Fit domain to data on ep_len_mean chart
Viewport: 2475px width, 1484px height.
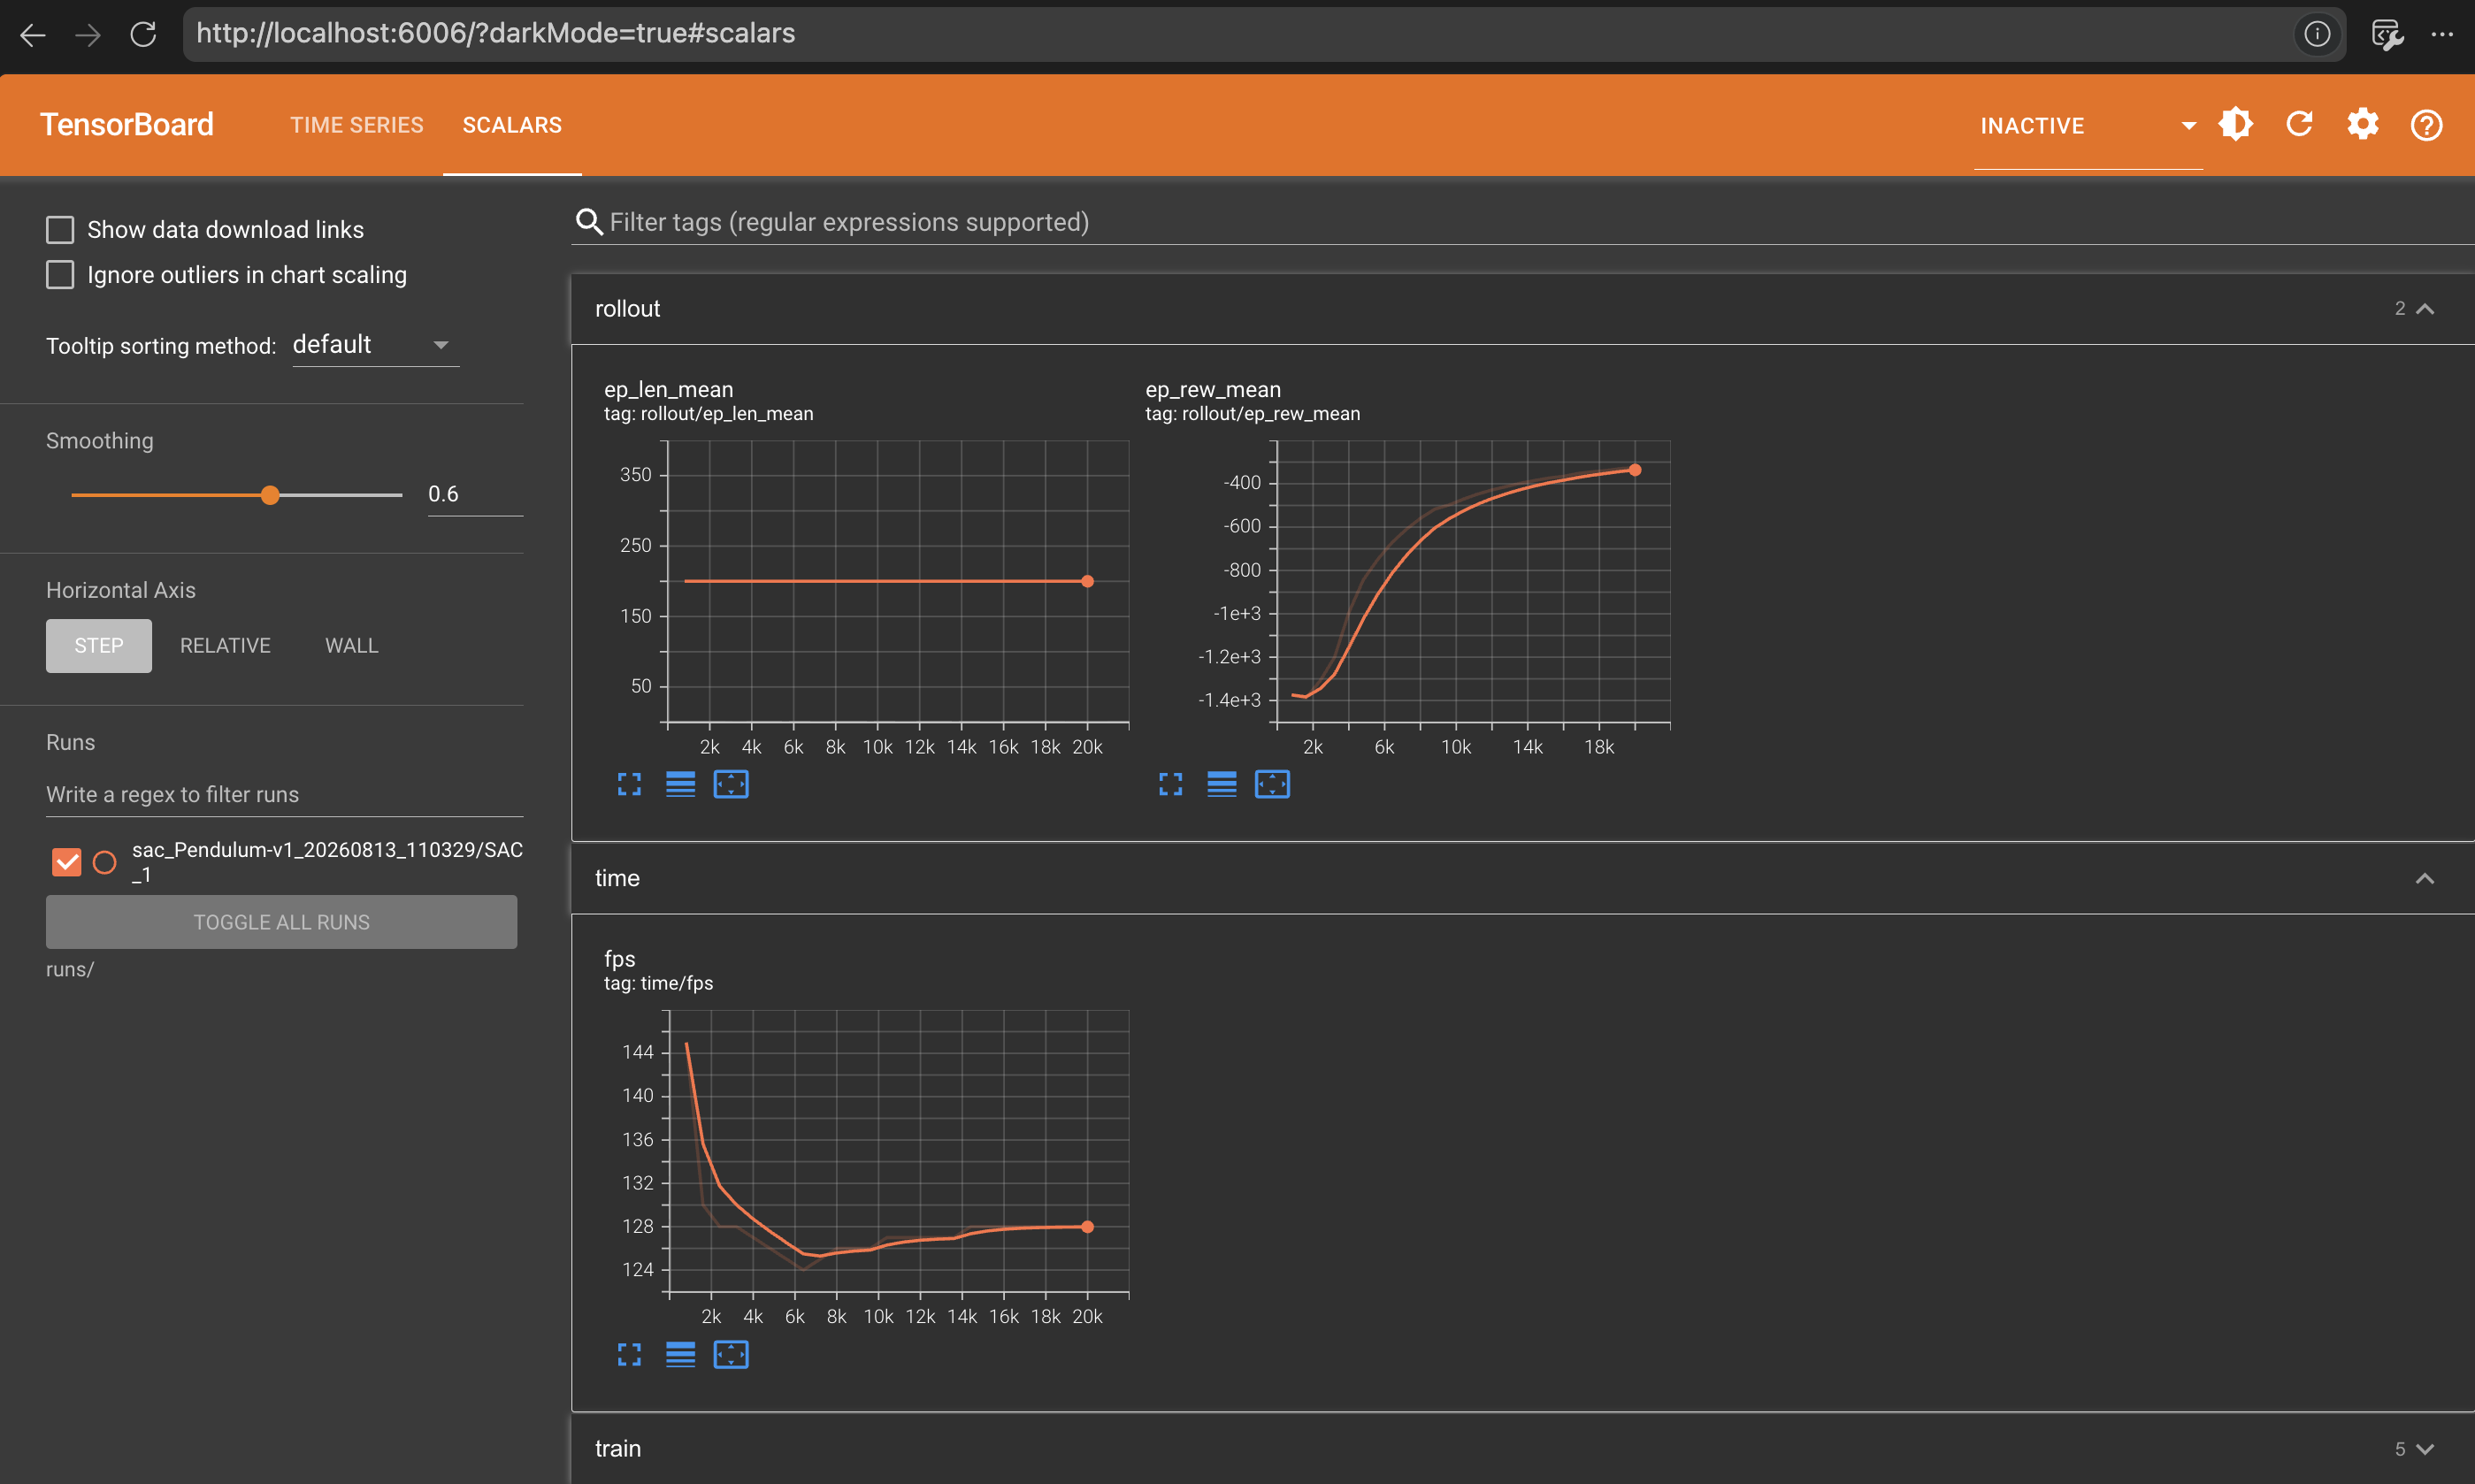point(731,785)
